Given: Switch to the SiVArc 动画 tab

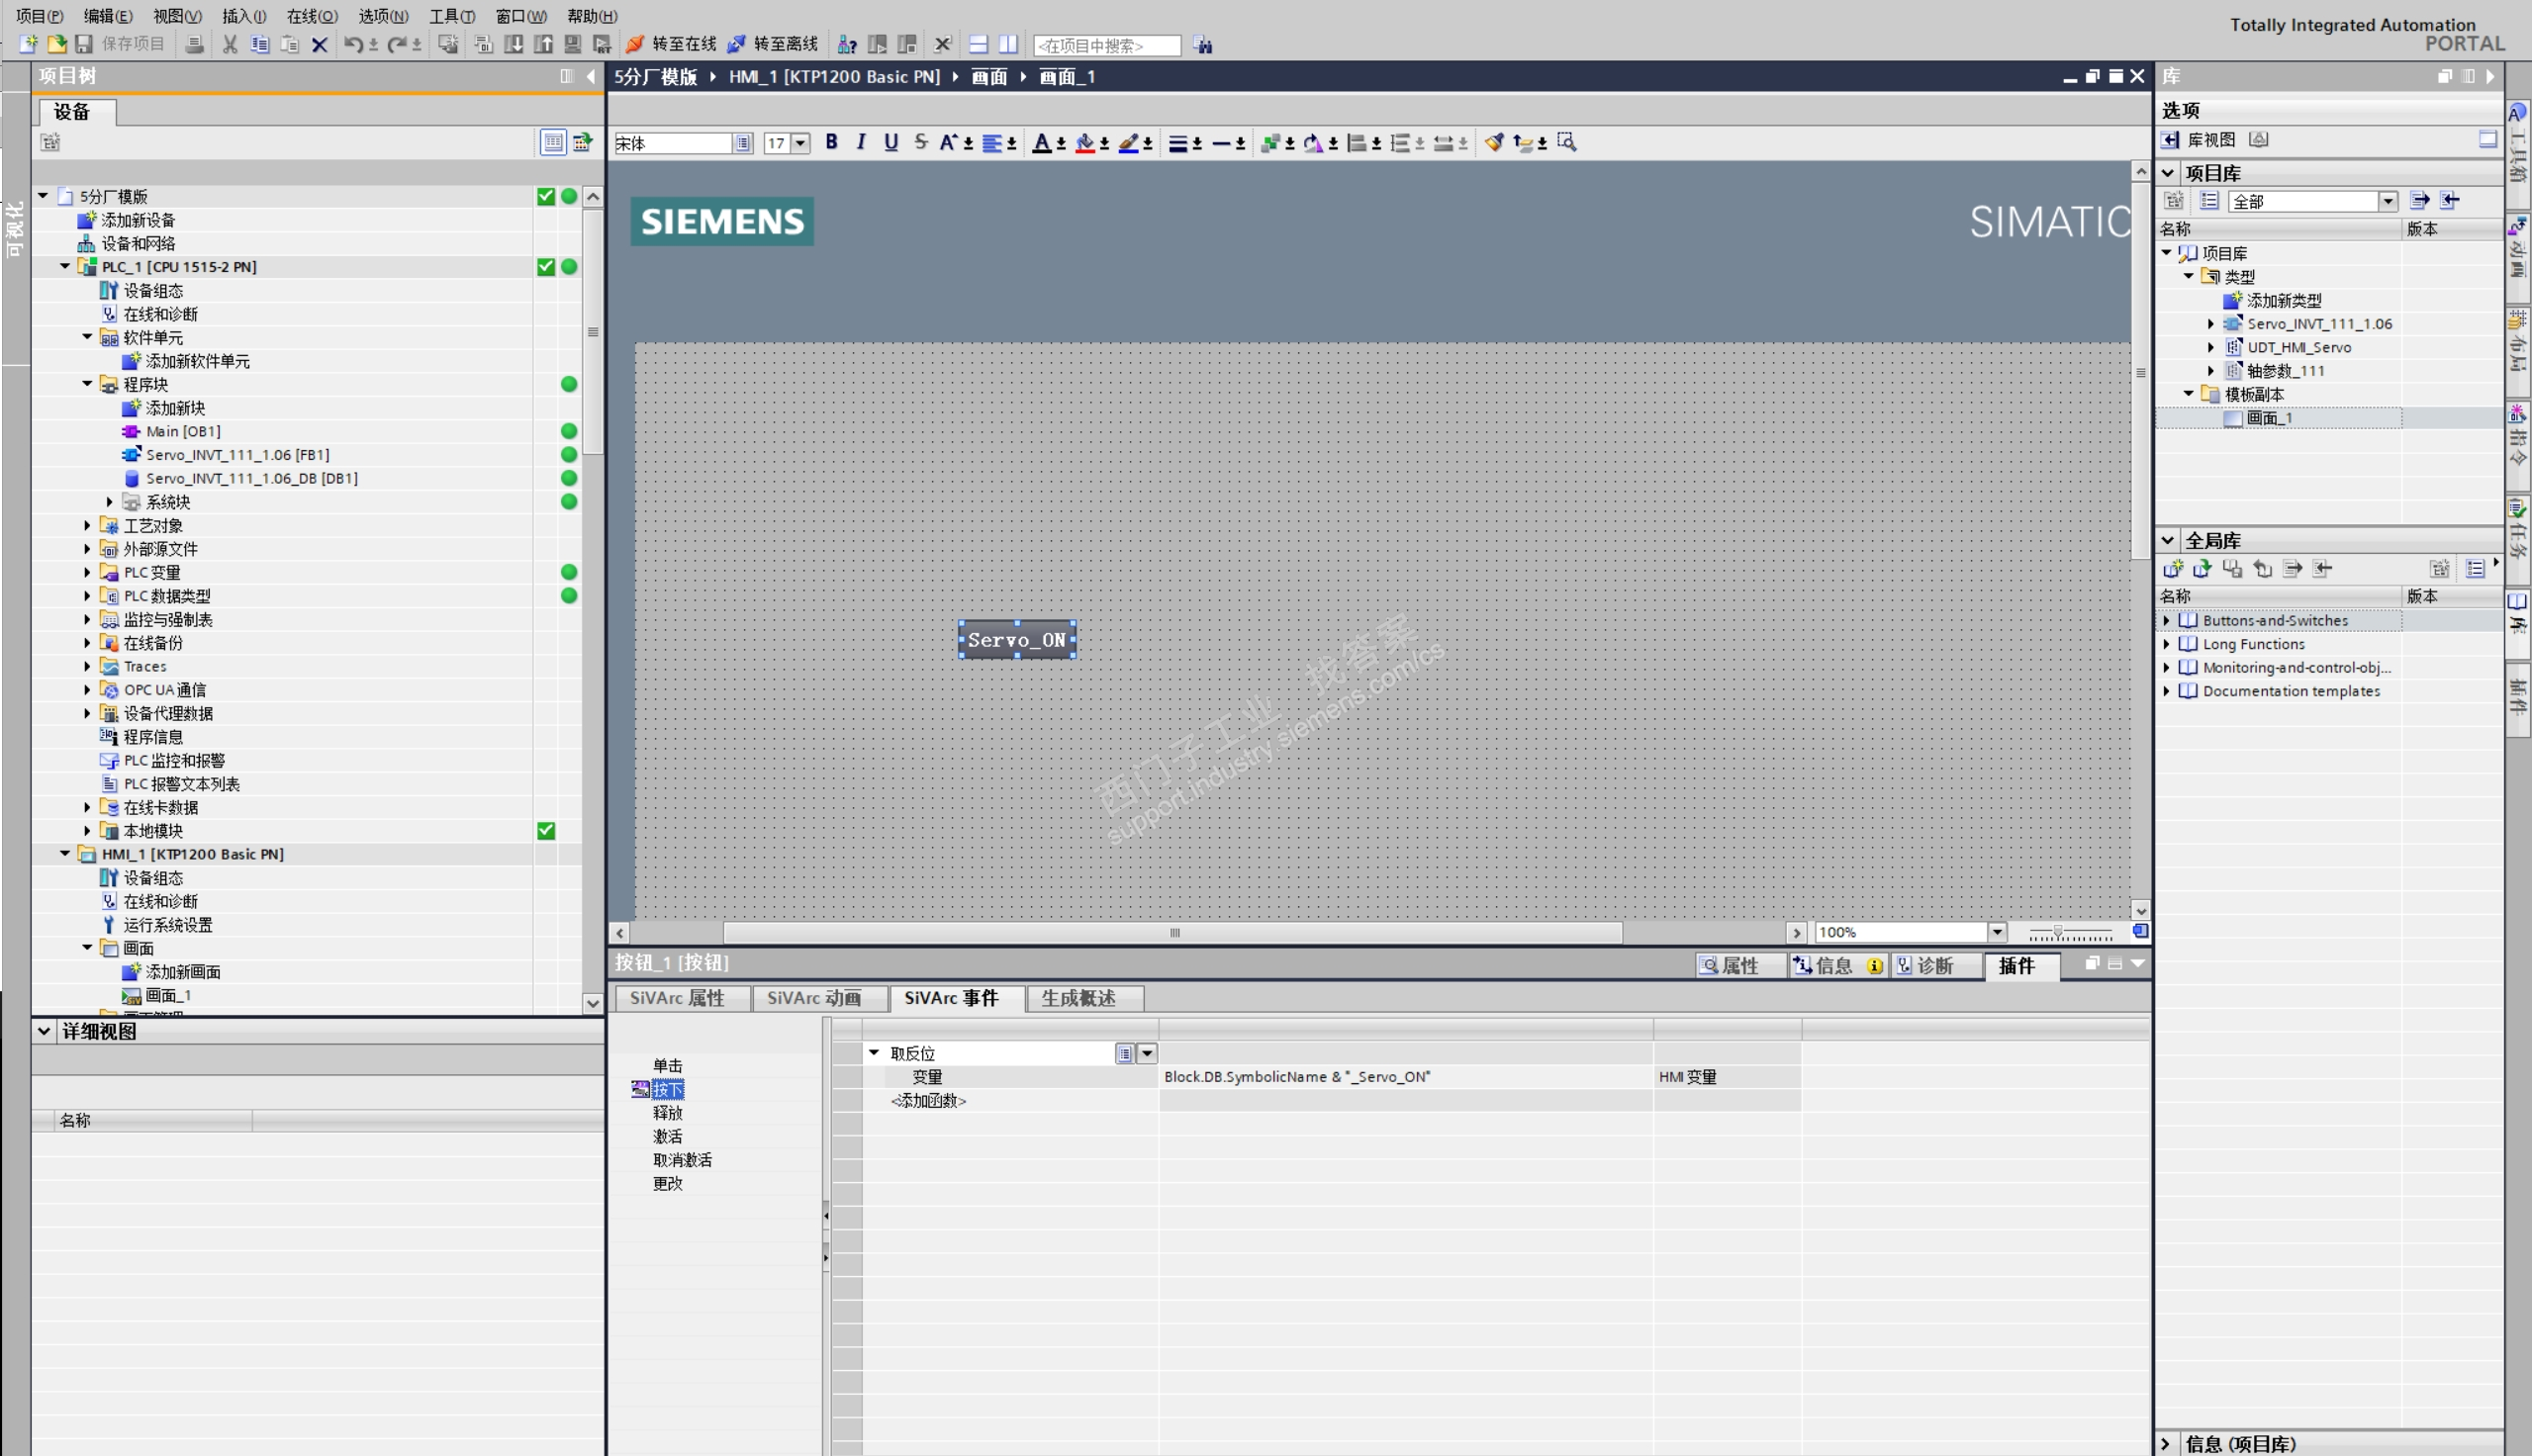Looking at the screenshot, I should point(814,998).
